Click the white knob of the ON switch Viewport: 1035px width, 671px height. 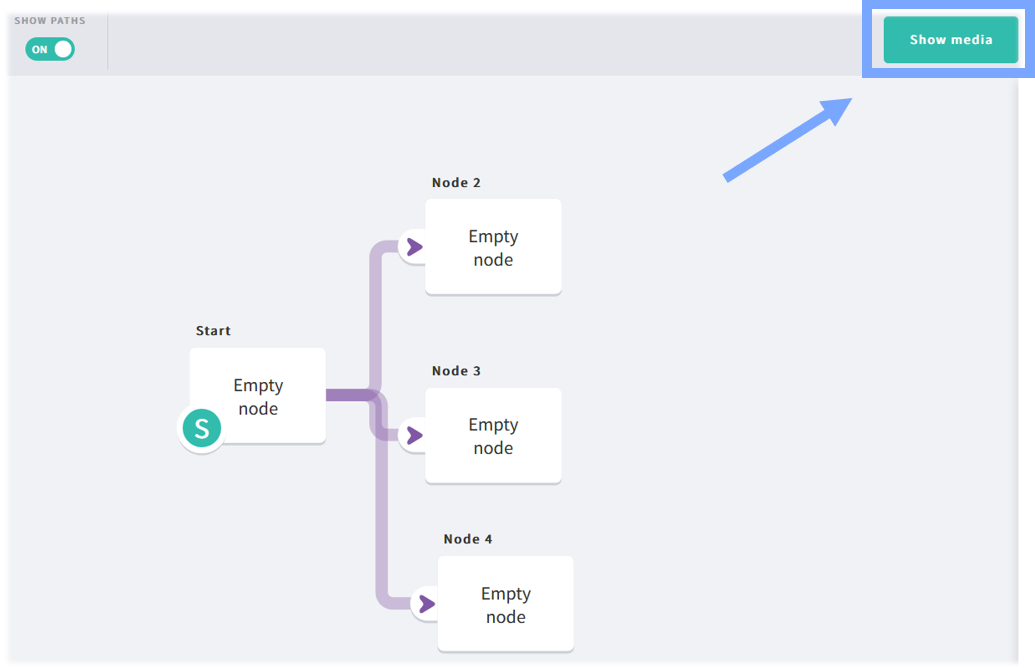[x=63, y=49]
